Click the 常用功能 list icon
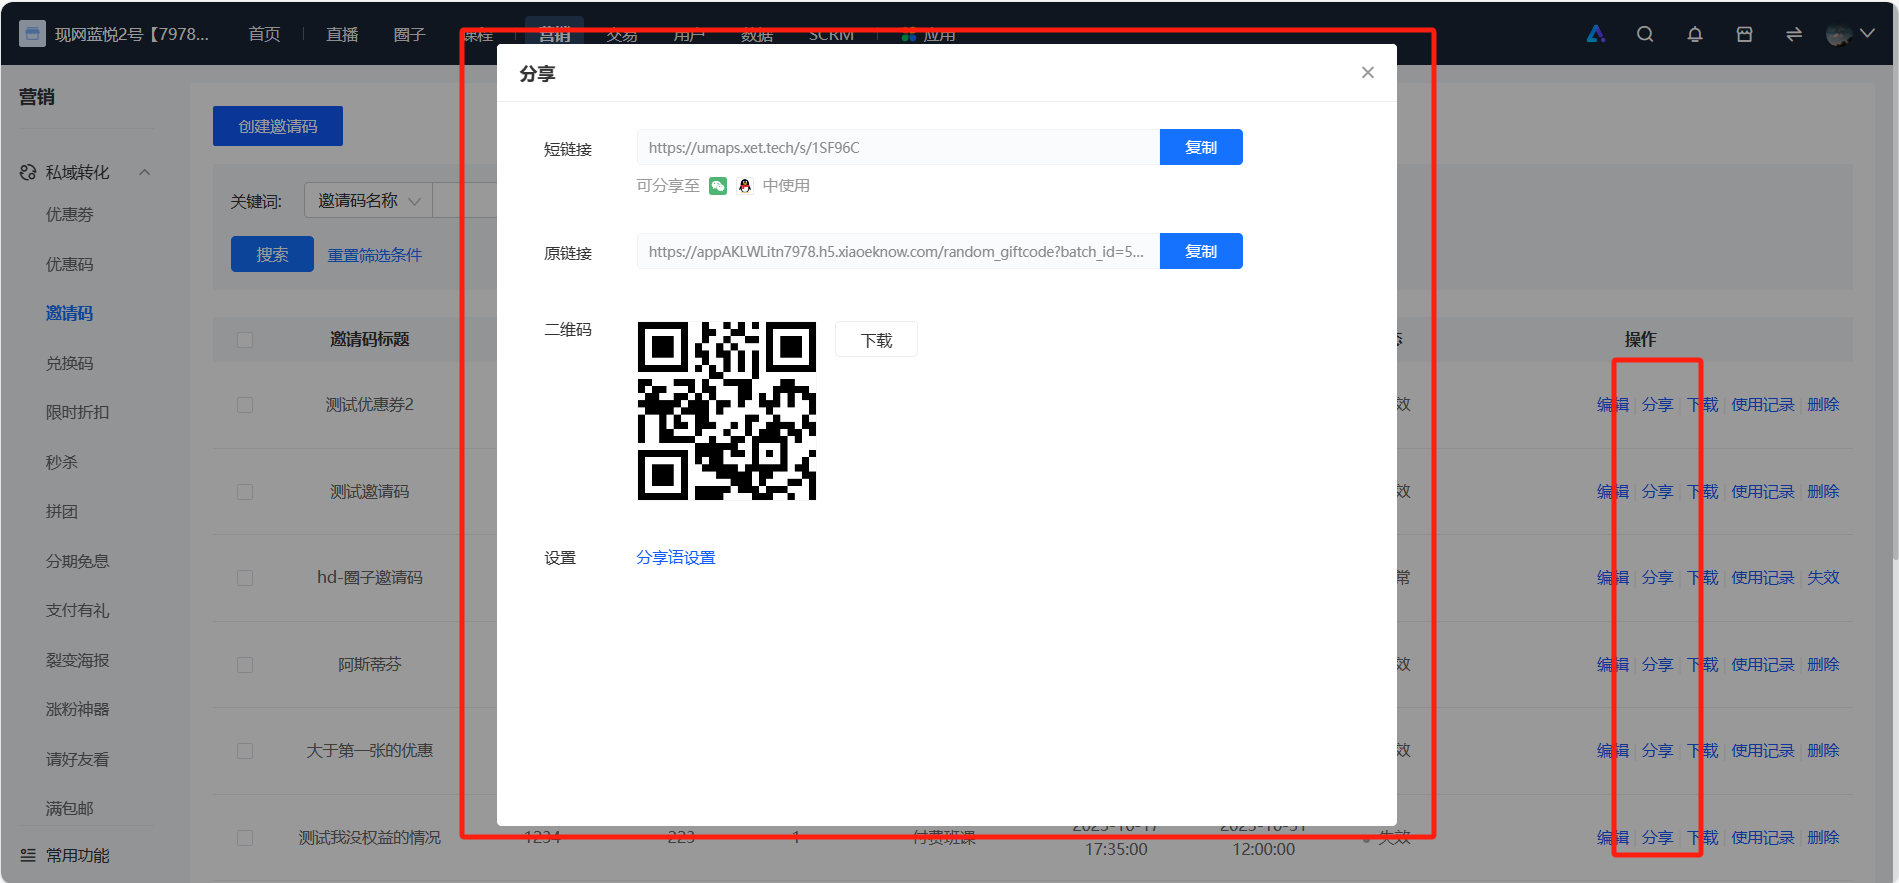Image resolution: width=1899 pixels, height=883 pixels. coord(28,855)
